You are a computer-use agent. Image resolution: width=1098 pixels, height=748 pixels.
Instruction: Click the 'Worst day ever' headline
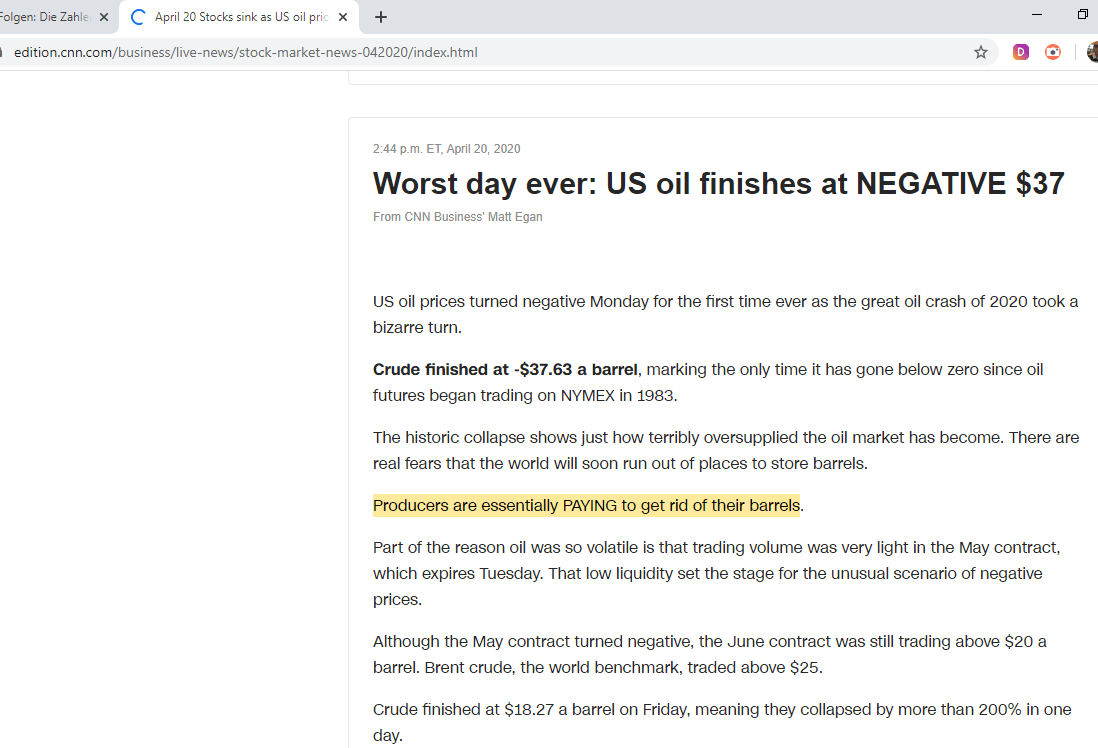pos(718,183)
